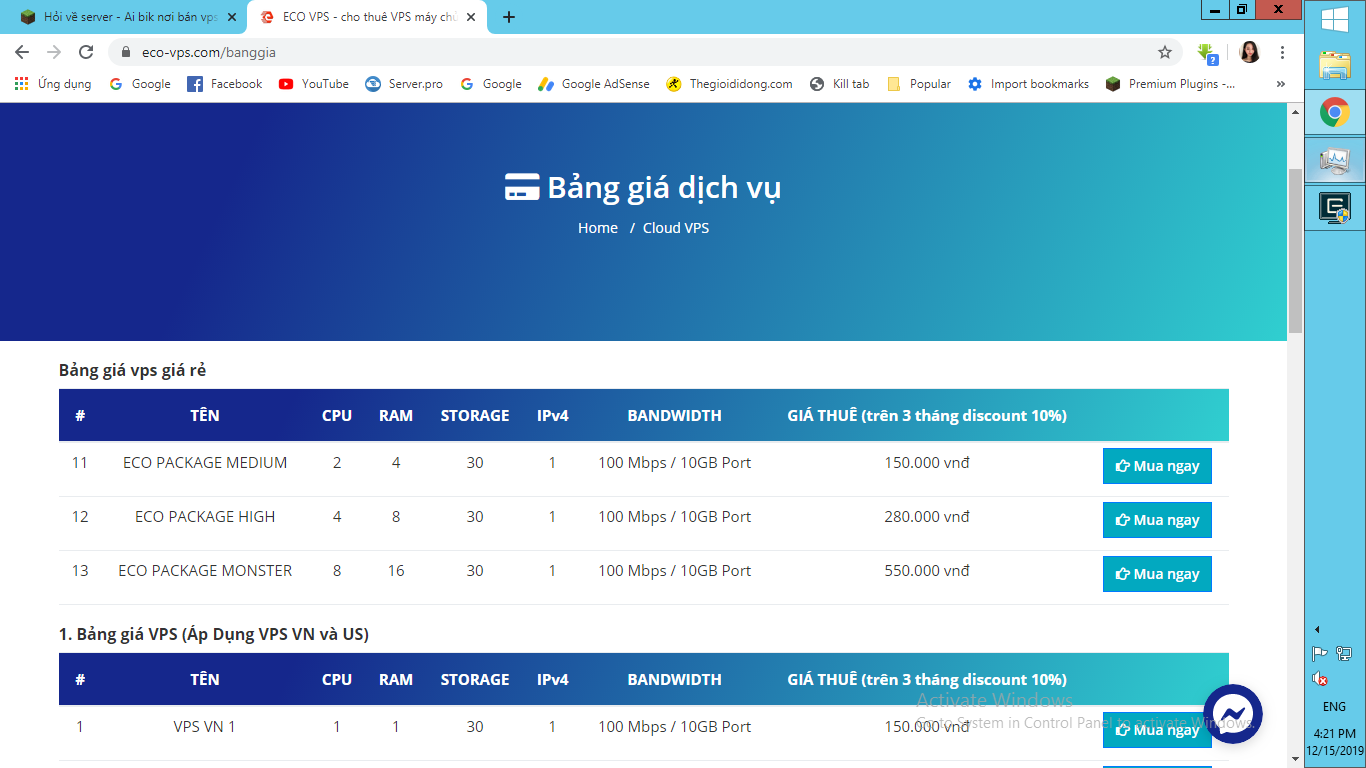Click the 'Bảng giá vps giá rẻ' heading
This screenshot has height=768, width=1366.
(x=132, y=371)
